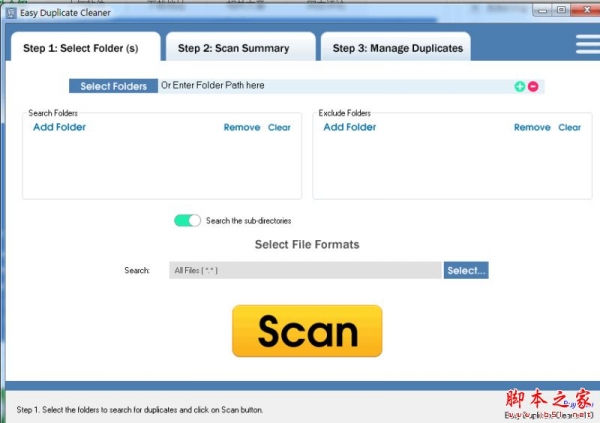600x423 pixels.
Task: Minimize the Easy Duplicate Cleaner window
Action: pos(542,10)
